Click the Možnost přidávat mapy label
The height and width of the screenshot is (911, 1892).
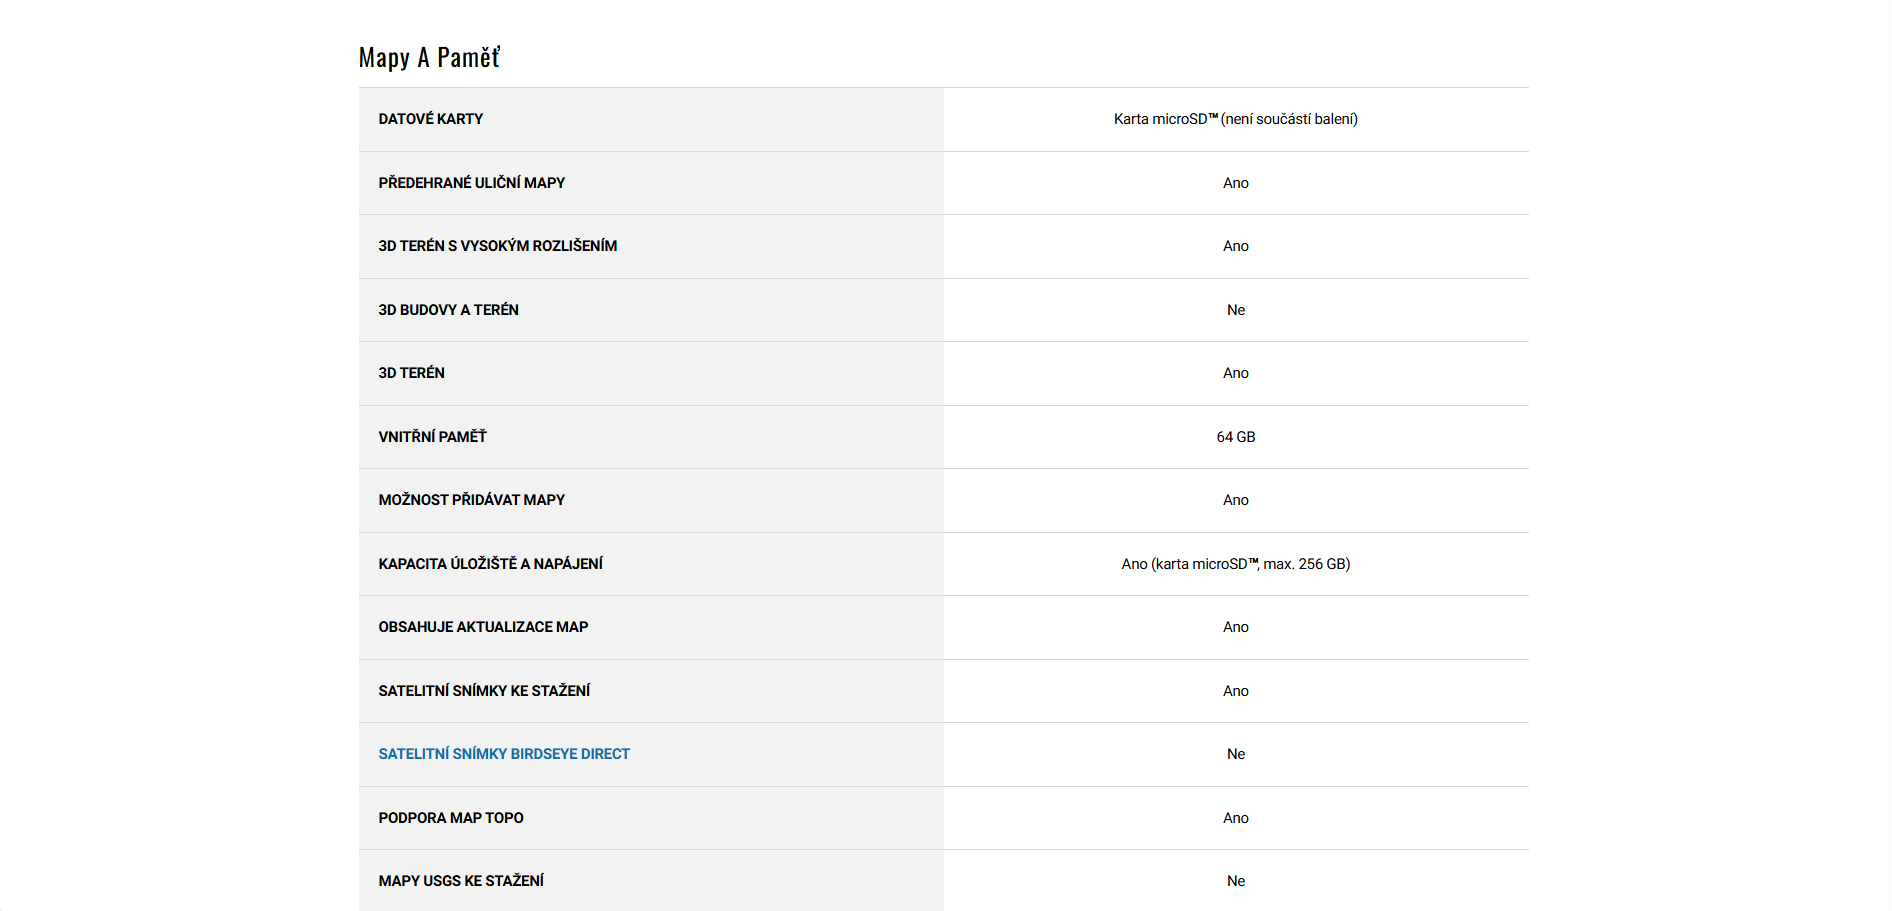471,500
